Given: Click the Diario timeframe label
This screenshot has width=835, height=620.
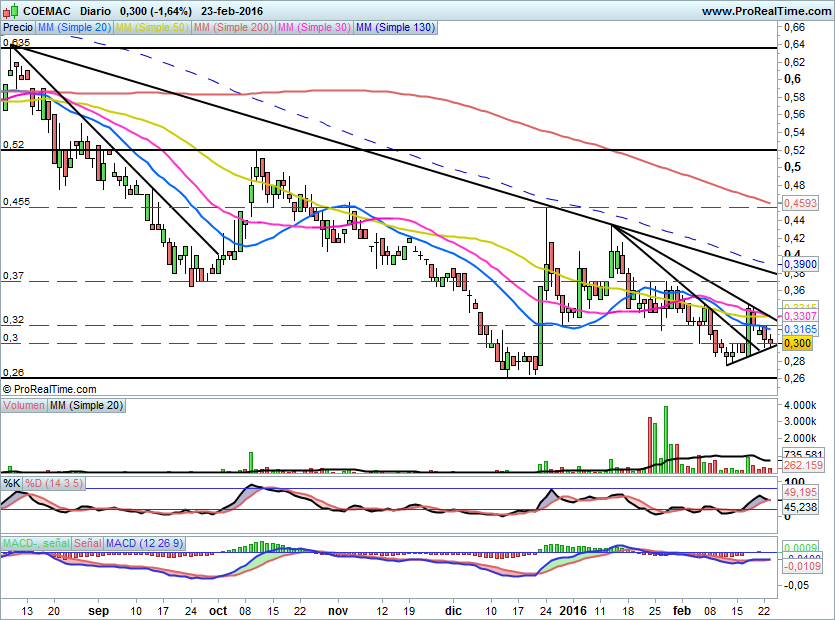Looking at the screenshot, I should tap(96, 11).
